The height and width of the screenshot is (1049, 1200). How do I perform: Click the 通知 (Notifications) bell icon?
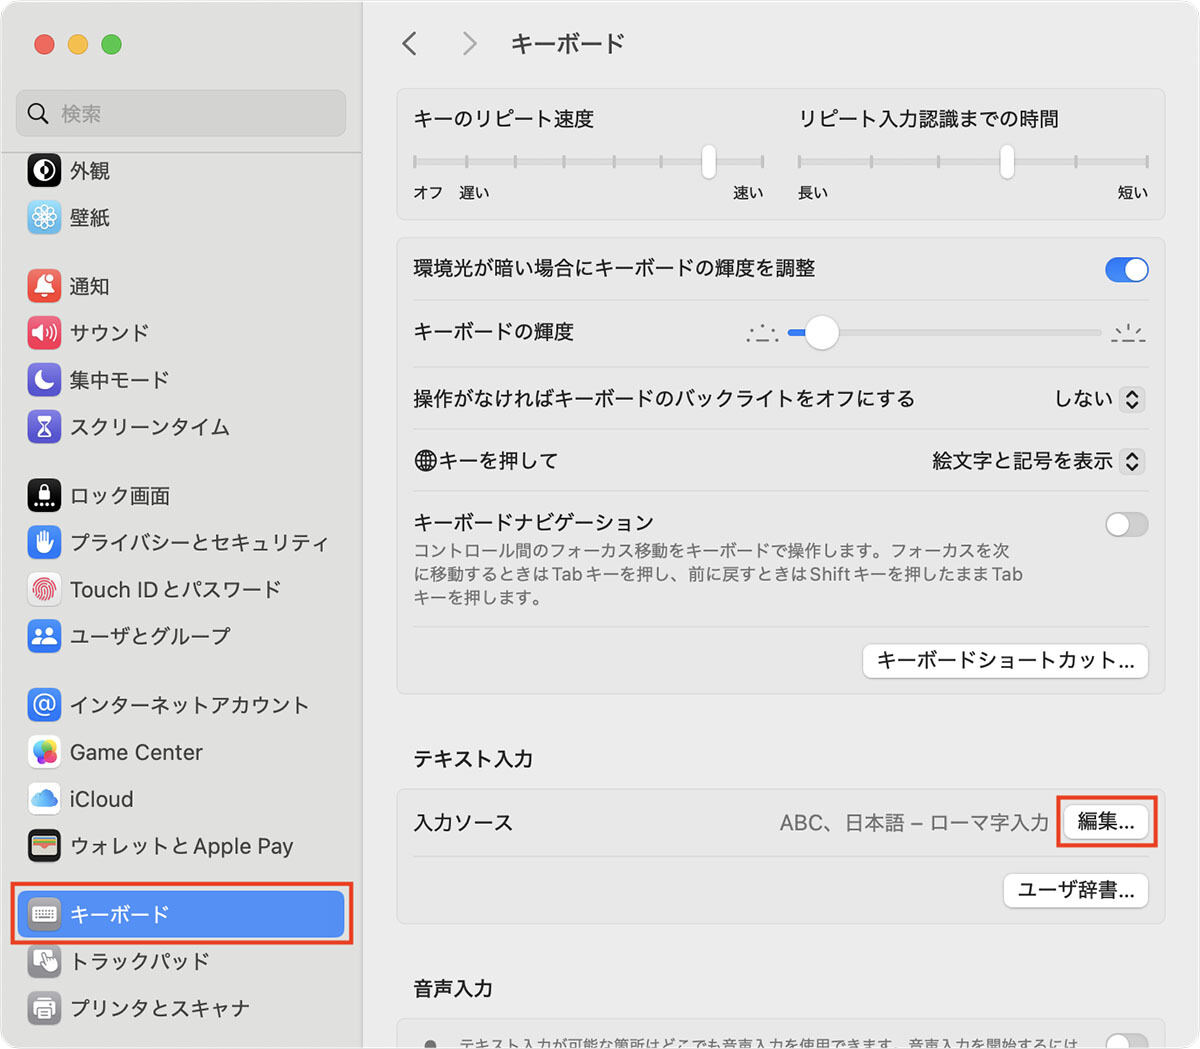pos(43,285)
